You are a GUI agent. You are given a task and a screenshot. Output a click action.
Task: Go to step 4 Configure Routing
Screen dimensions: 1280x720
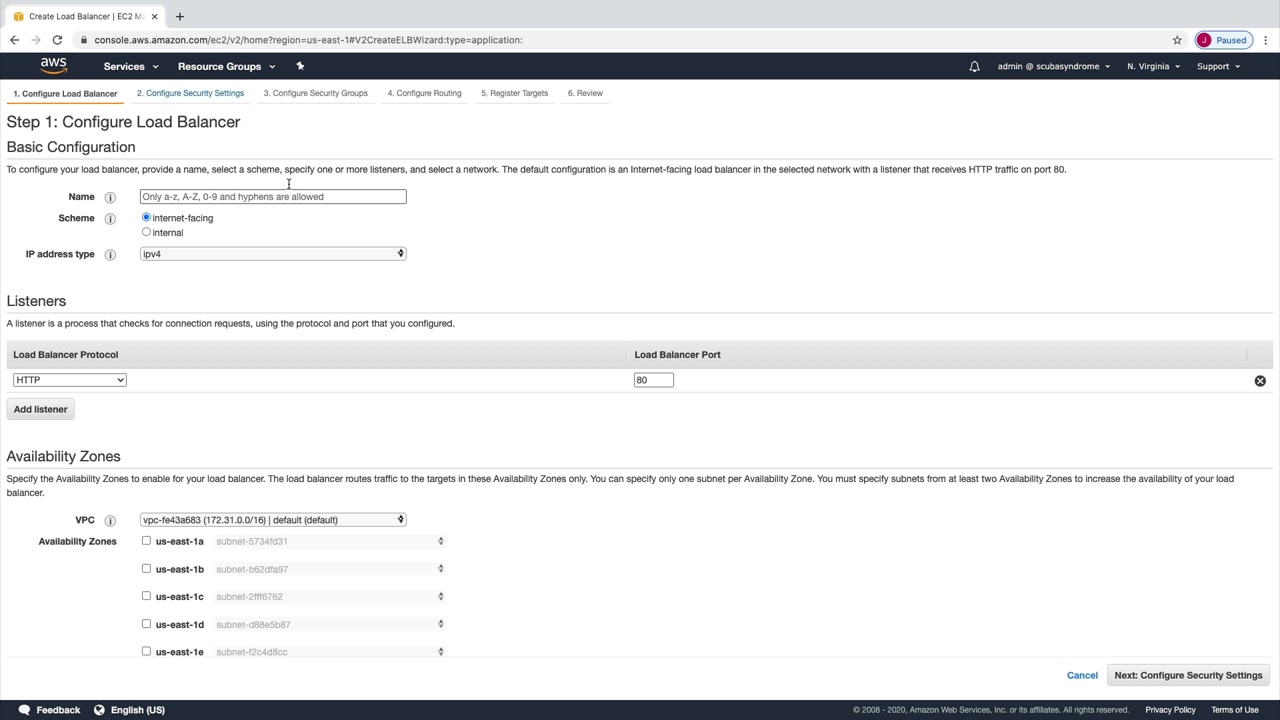(424, 93)
